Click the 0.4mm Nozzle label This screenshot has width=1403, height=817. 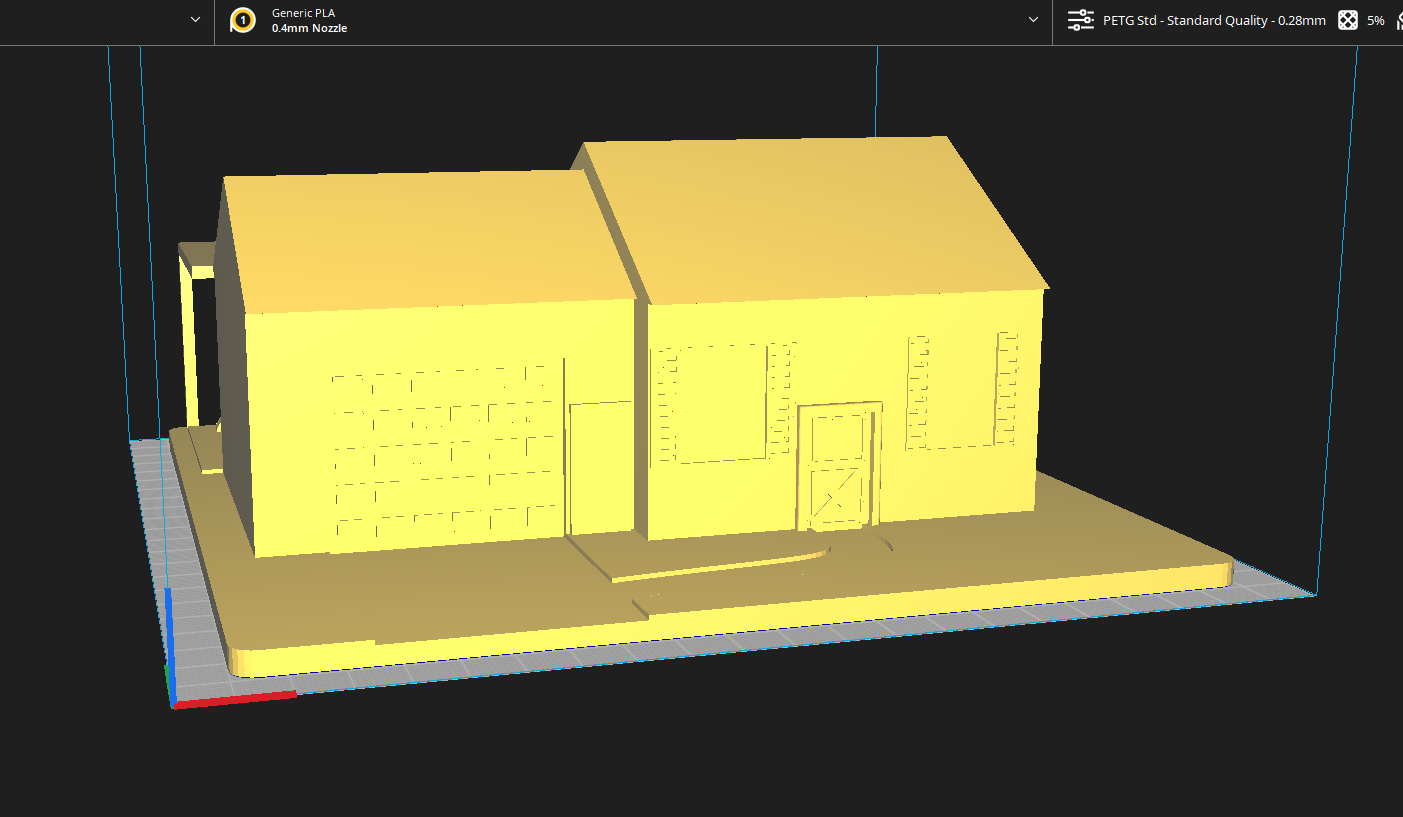309,28
